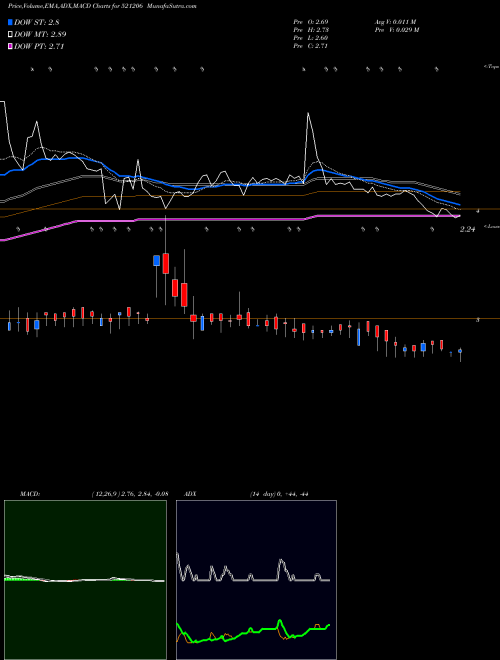Open the dark blue ADX indicator chart
The width and height of the screenshot is (500, 660).
pyautogui.click(x=256, y=580)
